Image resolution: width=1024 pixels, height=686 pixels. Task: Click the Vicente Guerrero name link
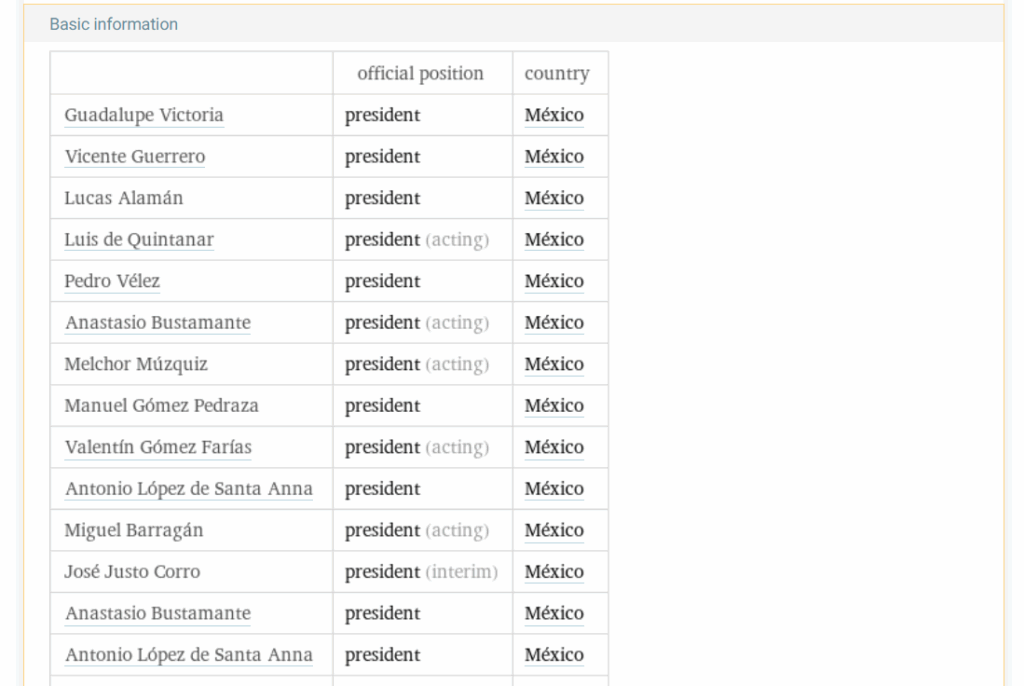tap(135, 157)
